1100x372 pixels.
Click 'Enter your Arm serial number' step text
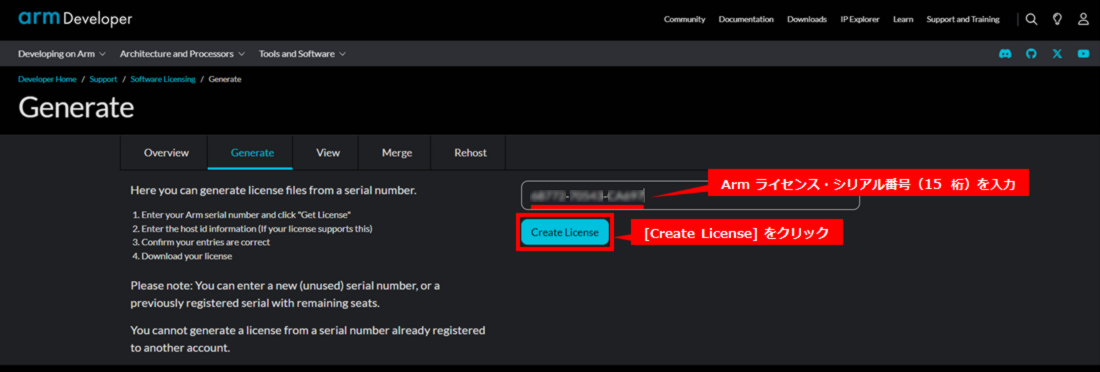tap(241, 214)
